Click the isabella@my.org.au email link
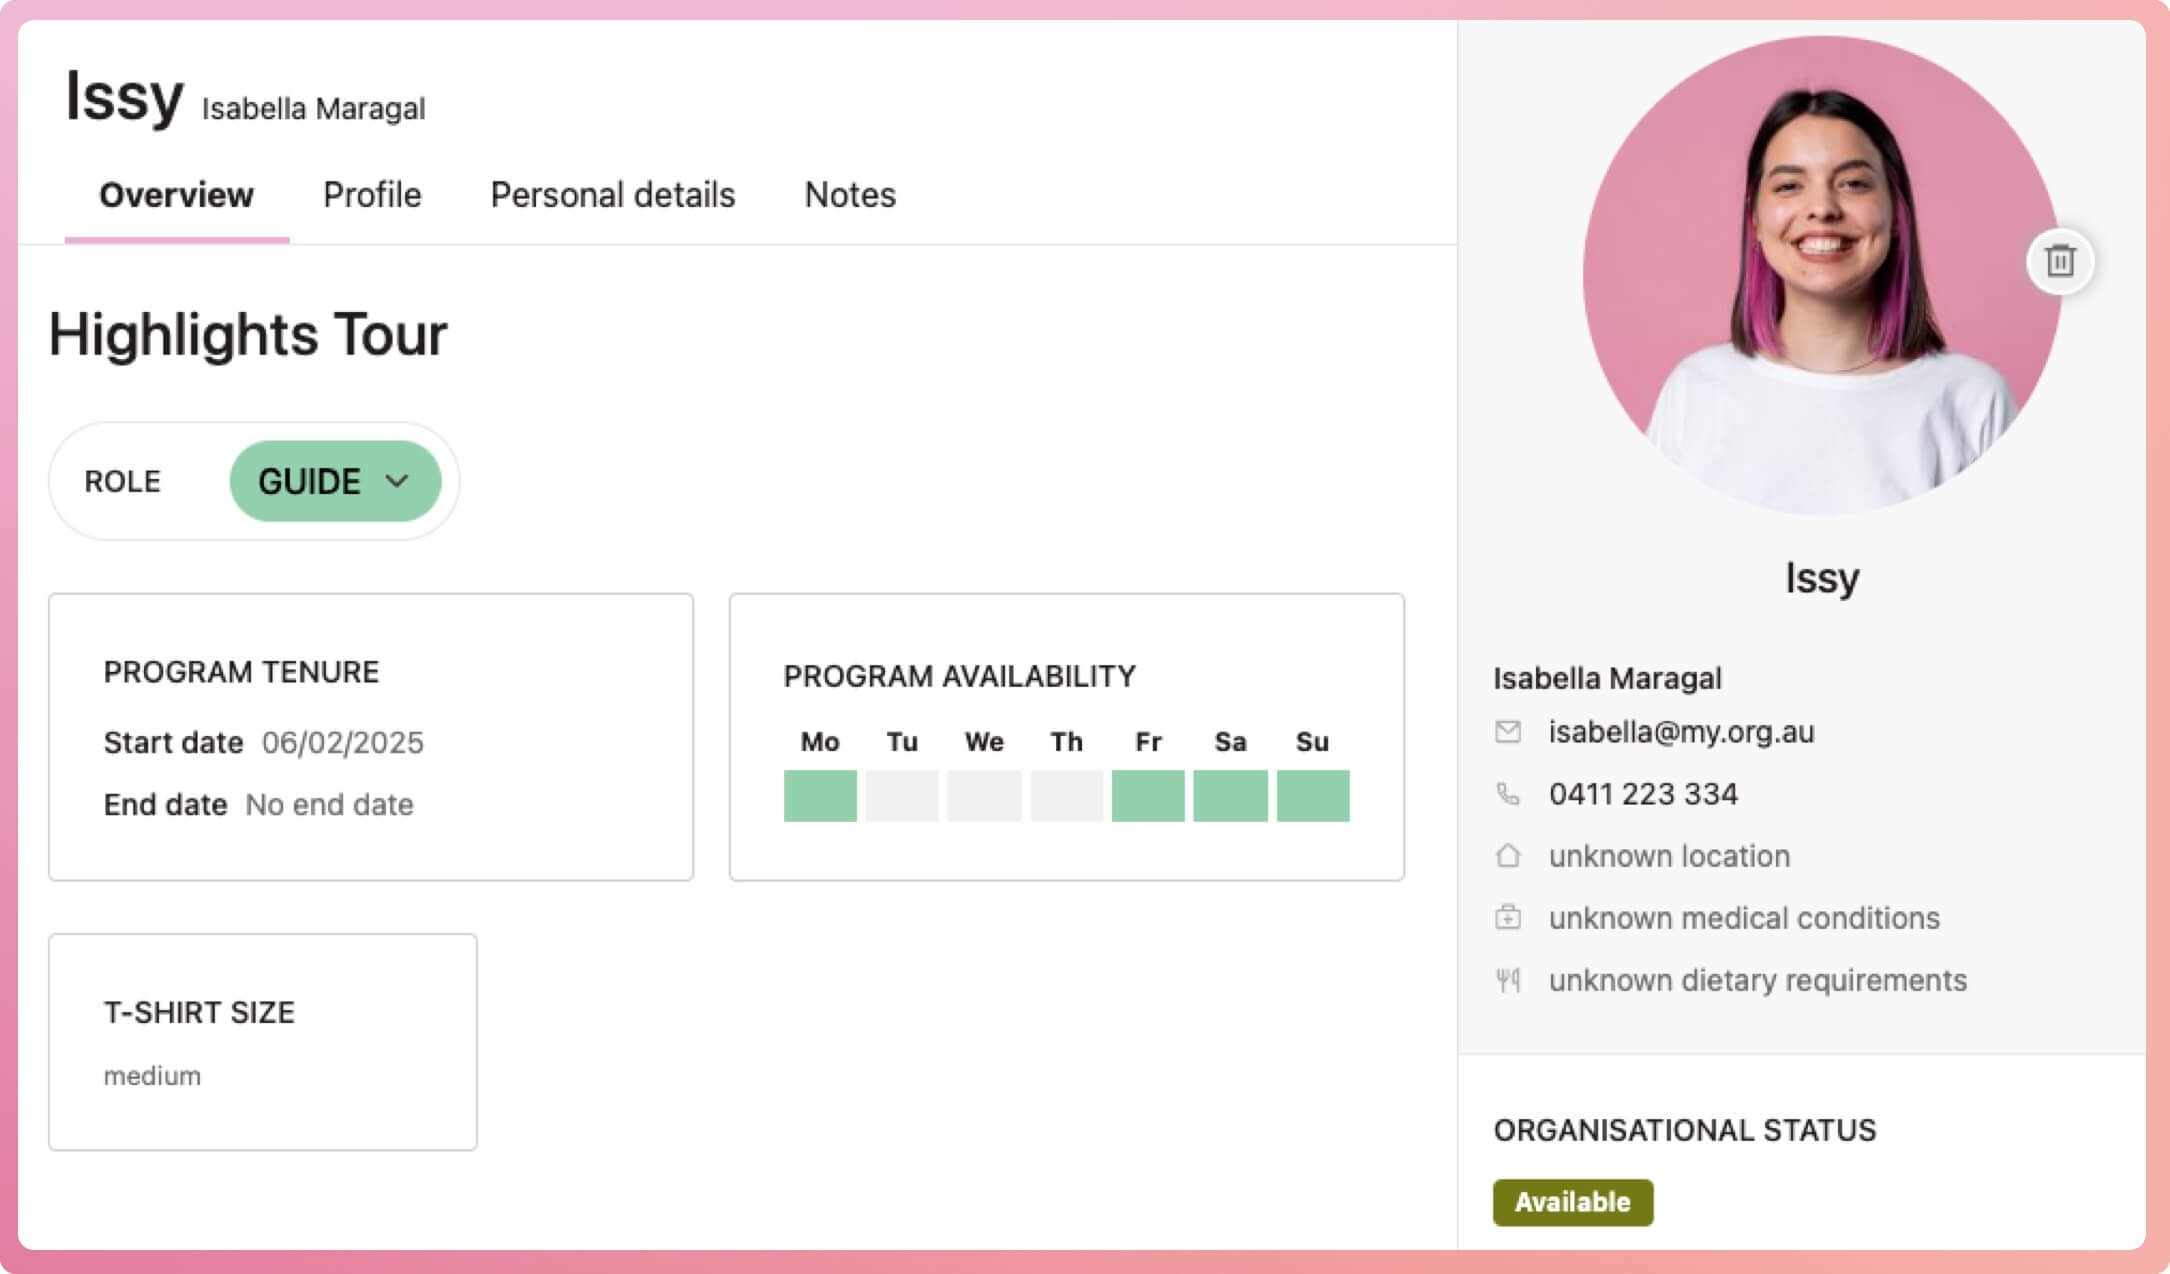 click(1681, 732)
